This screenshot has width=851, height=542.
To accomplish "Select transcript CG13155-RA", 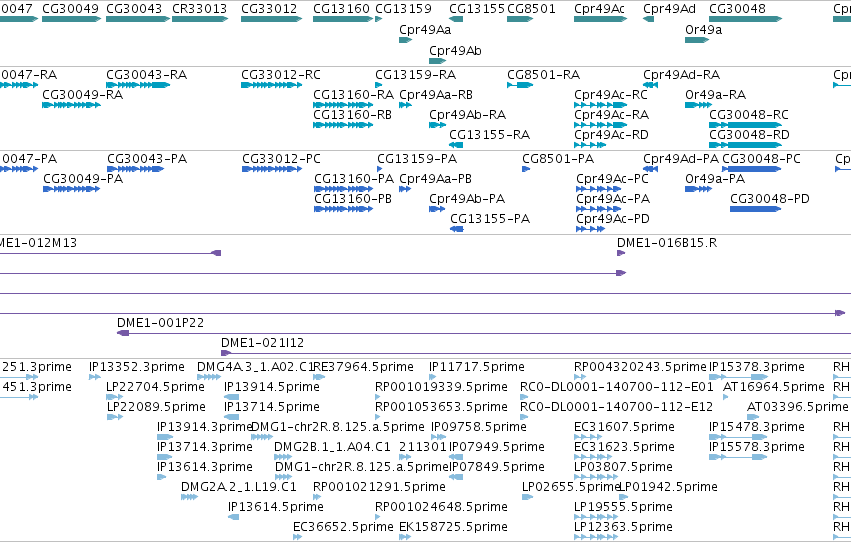I will pyautogui.click(x=456, y=145).
